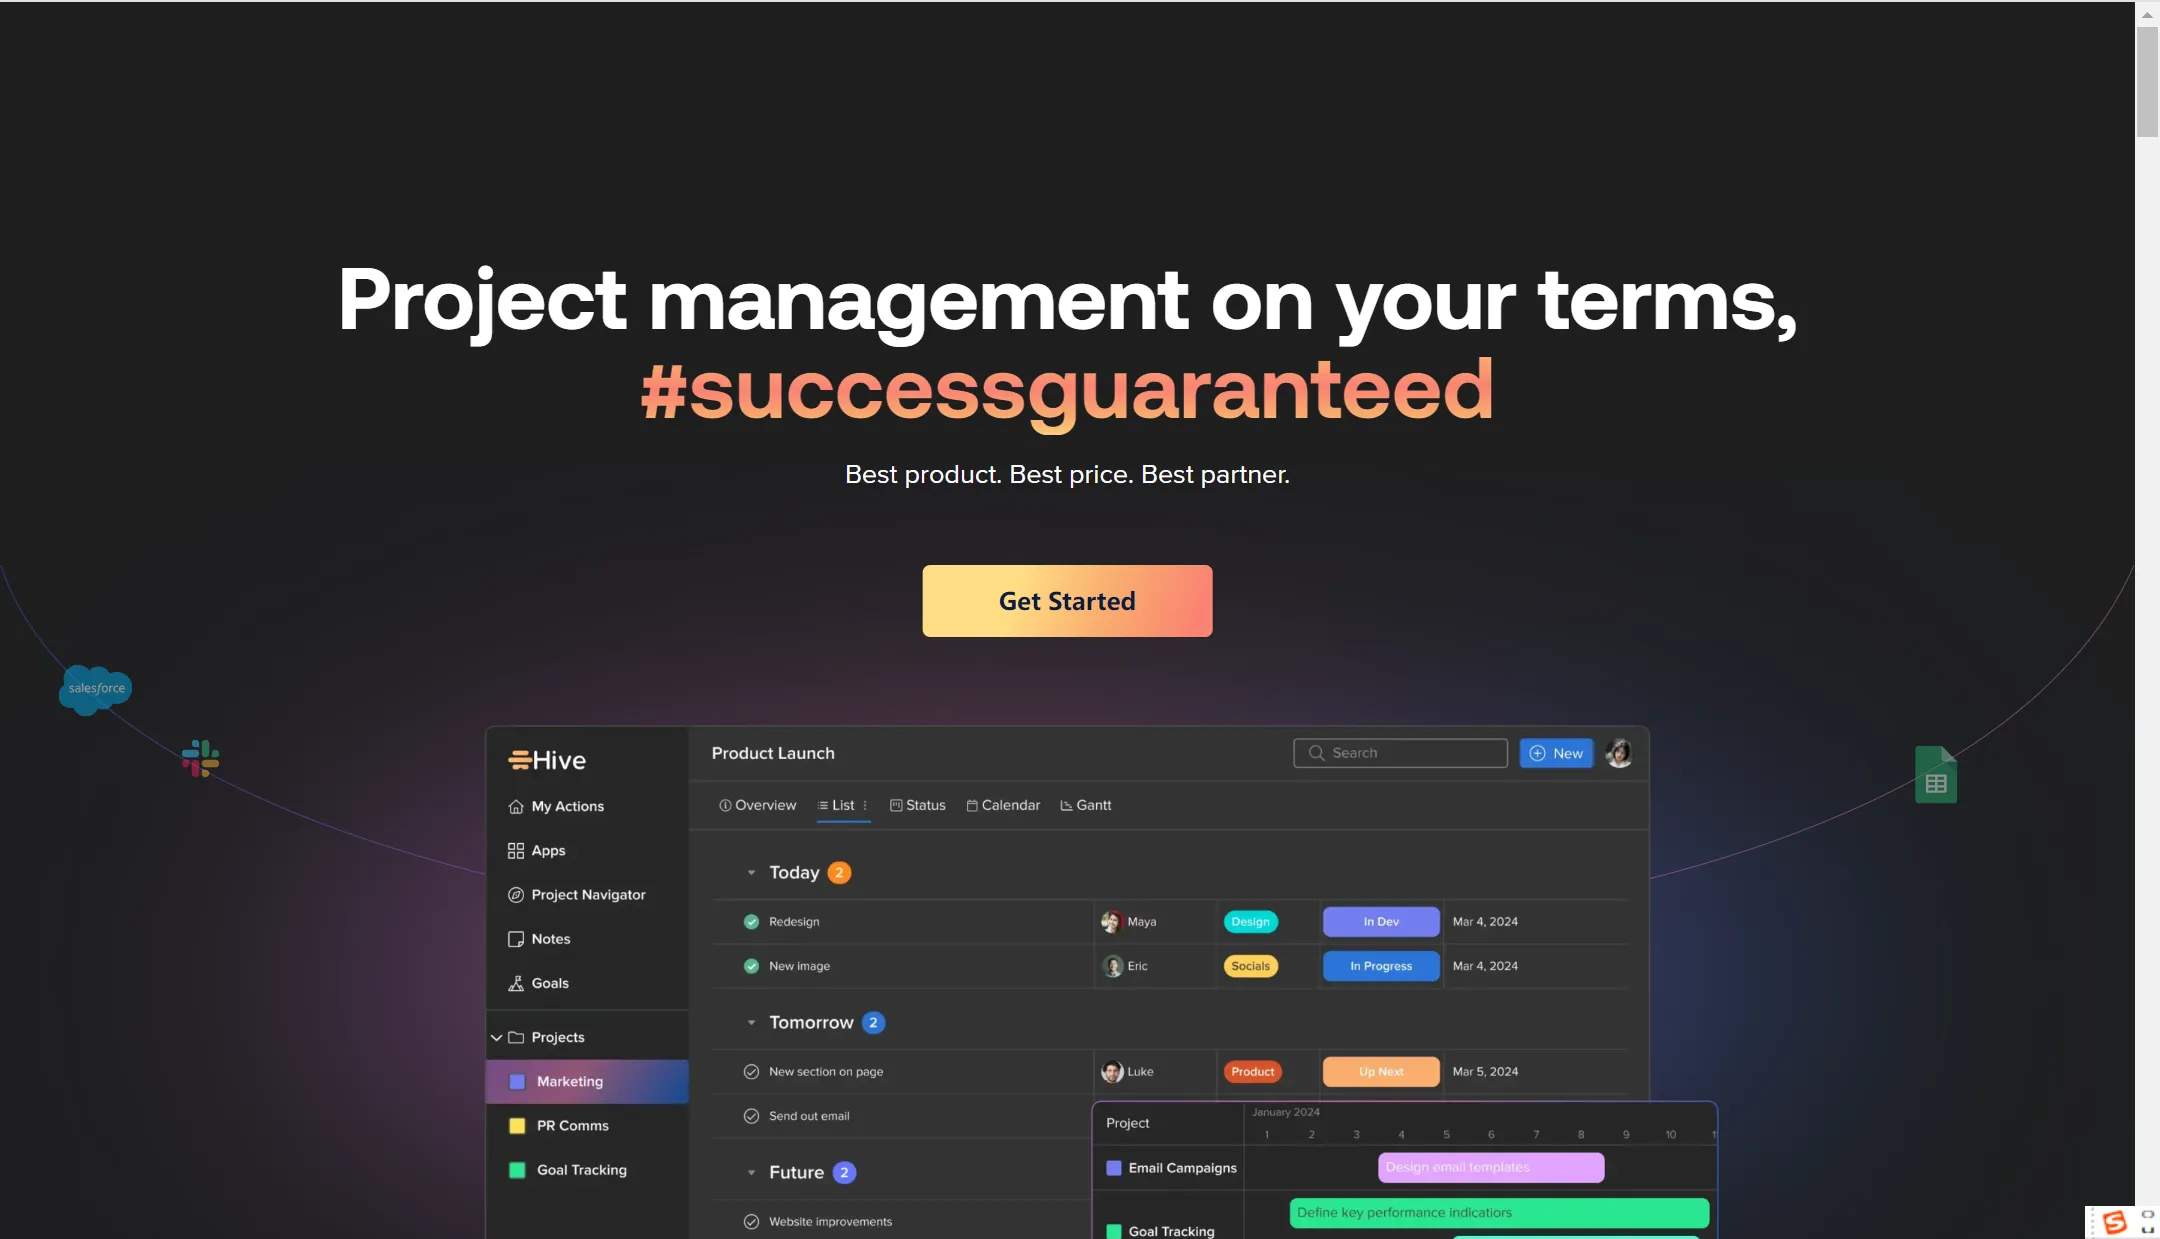Click the user avatar icon

1619,754
